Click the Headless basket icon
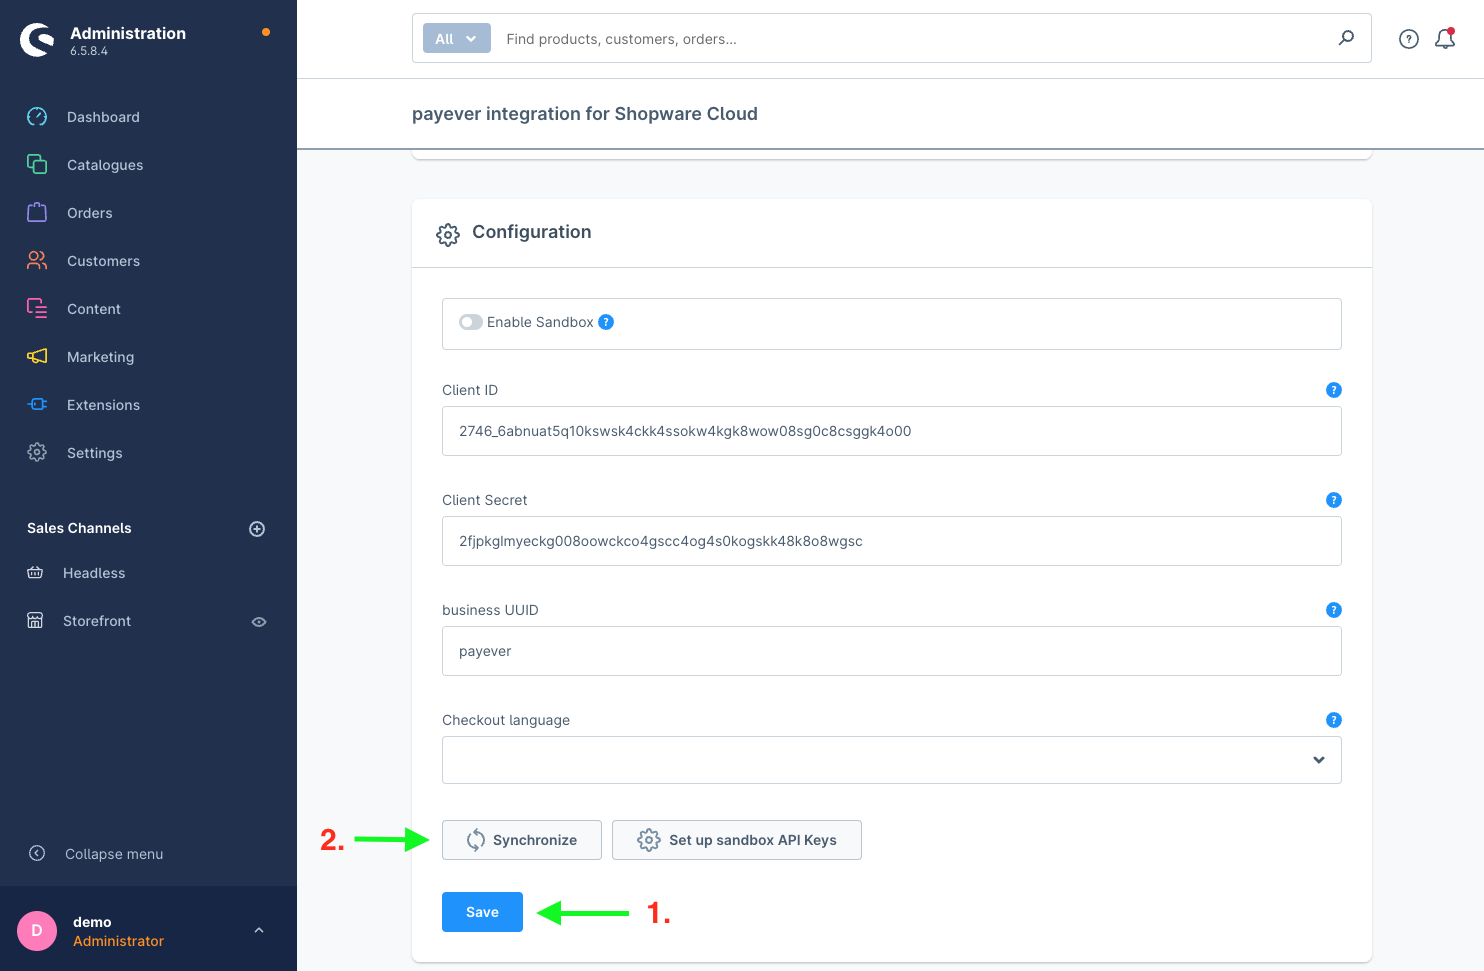1484x971 pixels. point(35,573)
